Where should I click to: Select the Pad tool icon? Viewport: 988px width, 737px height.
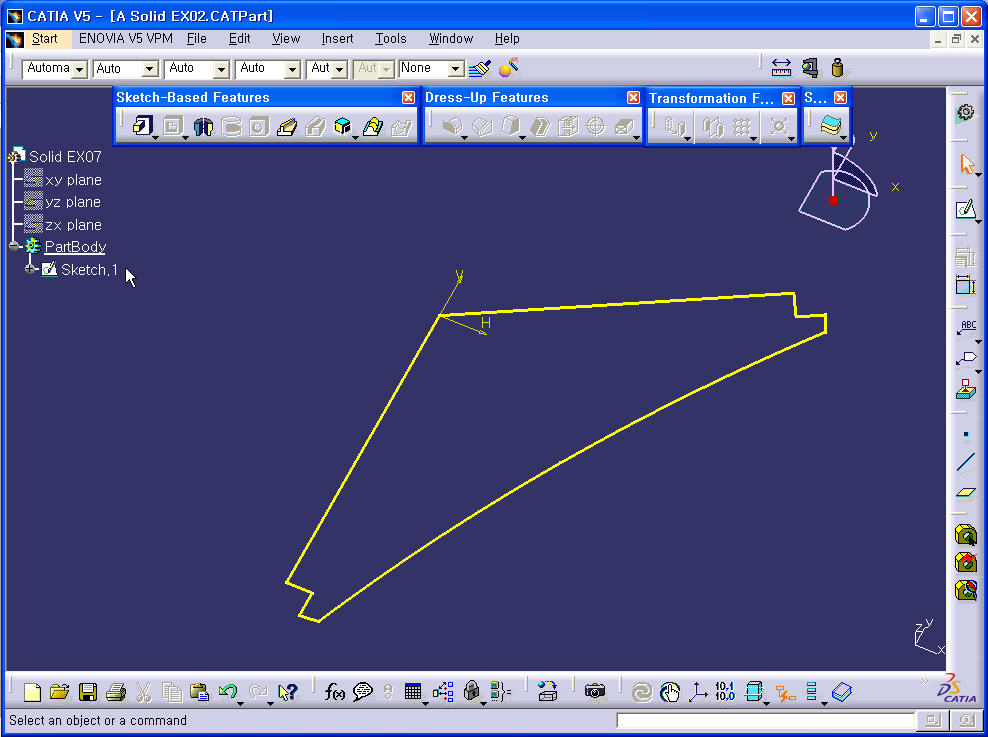click(x=142, y=127)
